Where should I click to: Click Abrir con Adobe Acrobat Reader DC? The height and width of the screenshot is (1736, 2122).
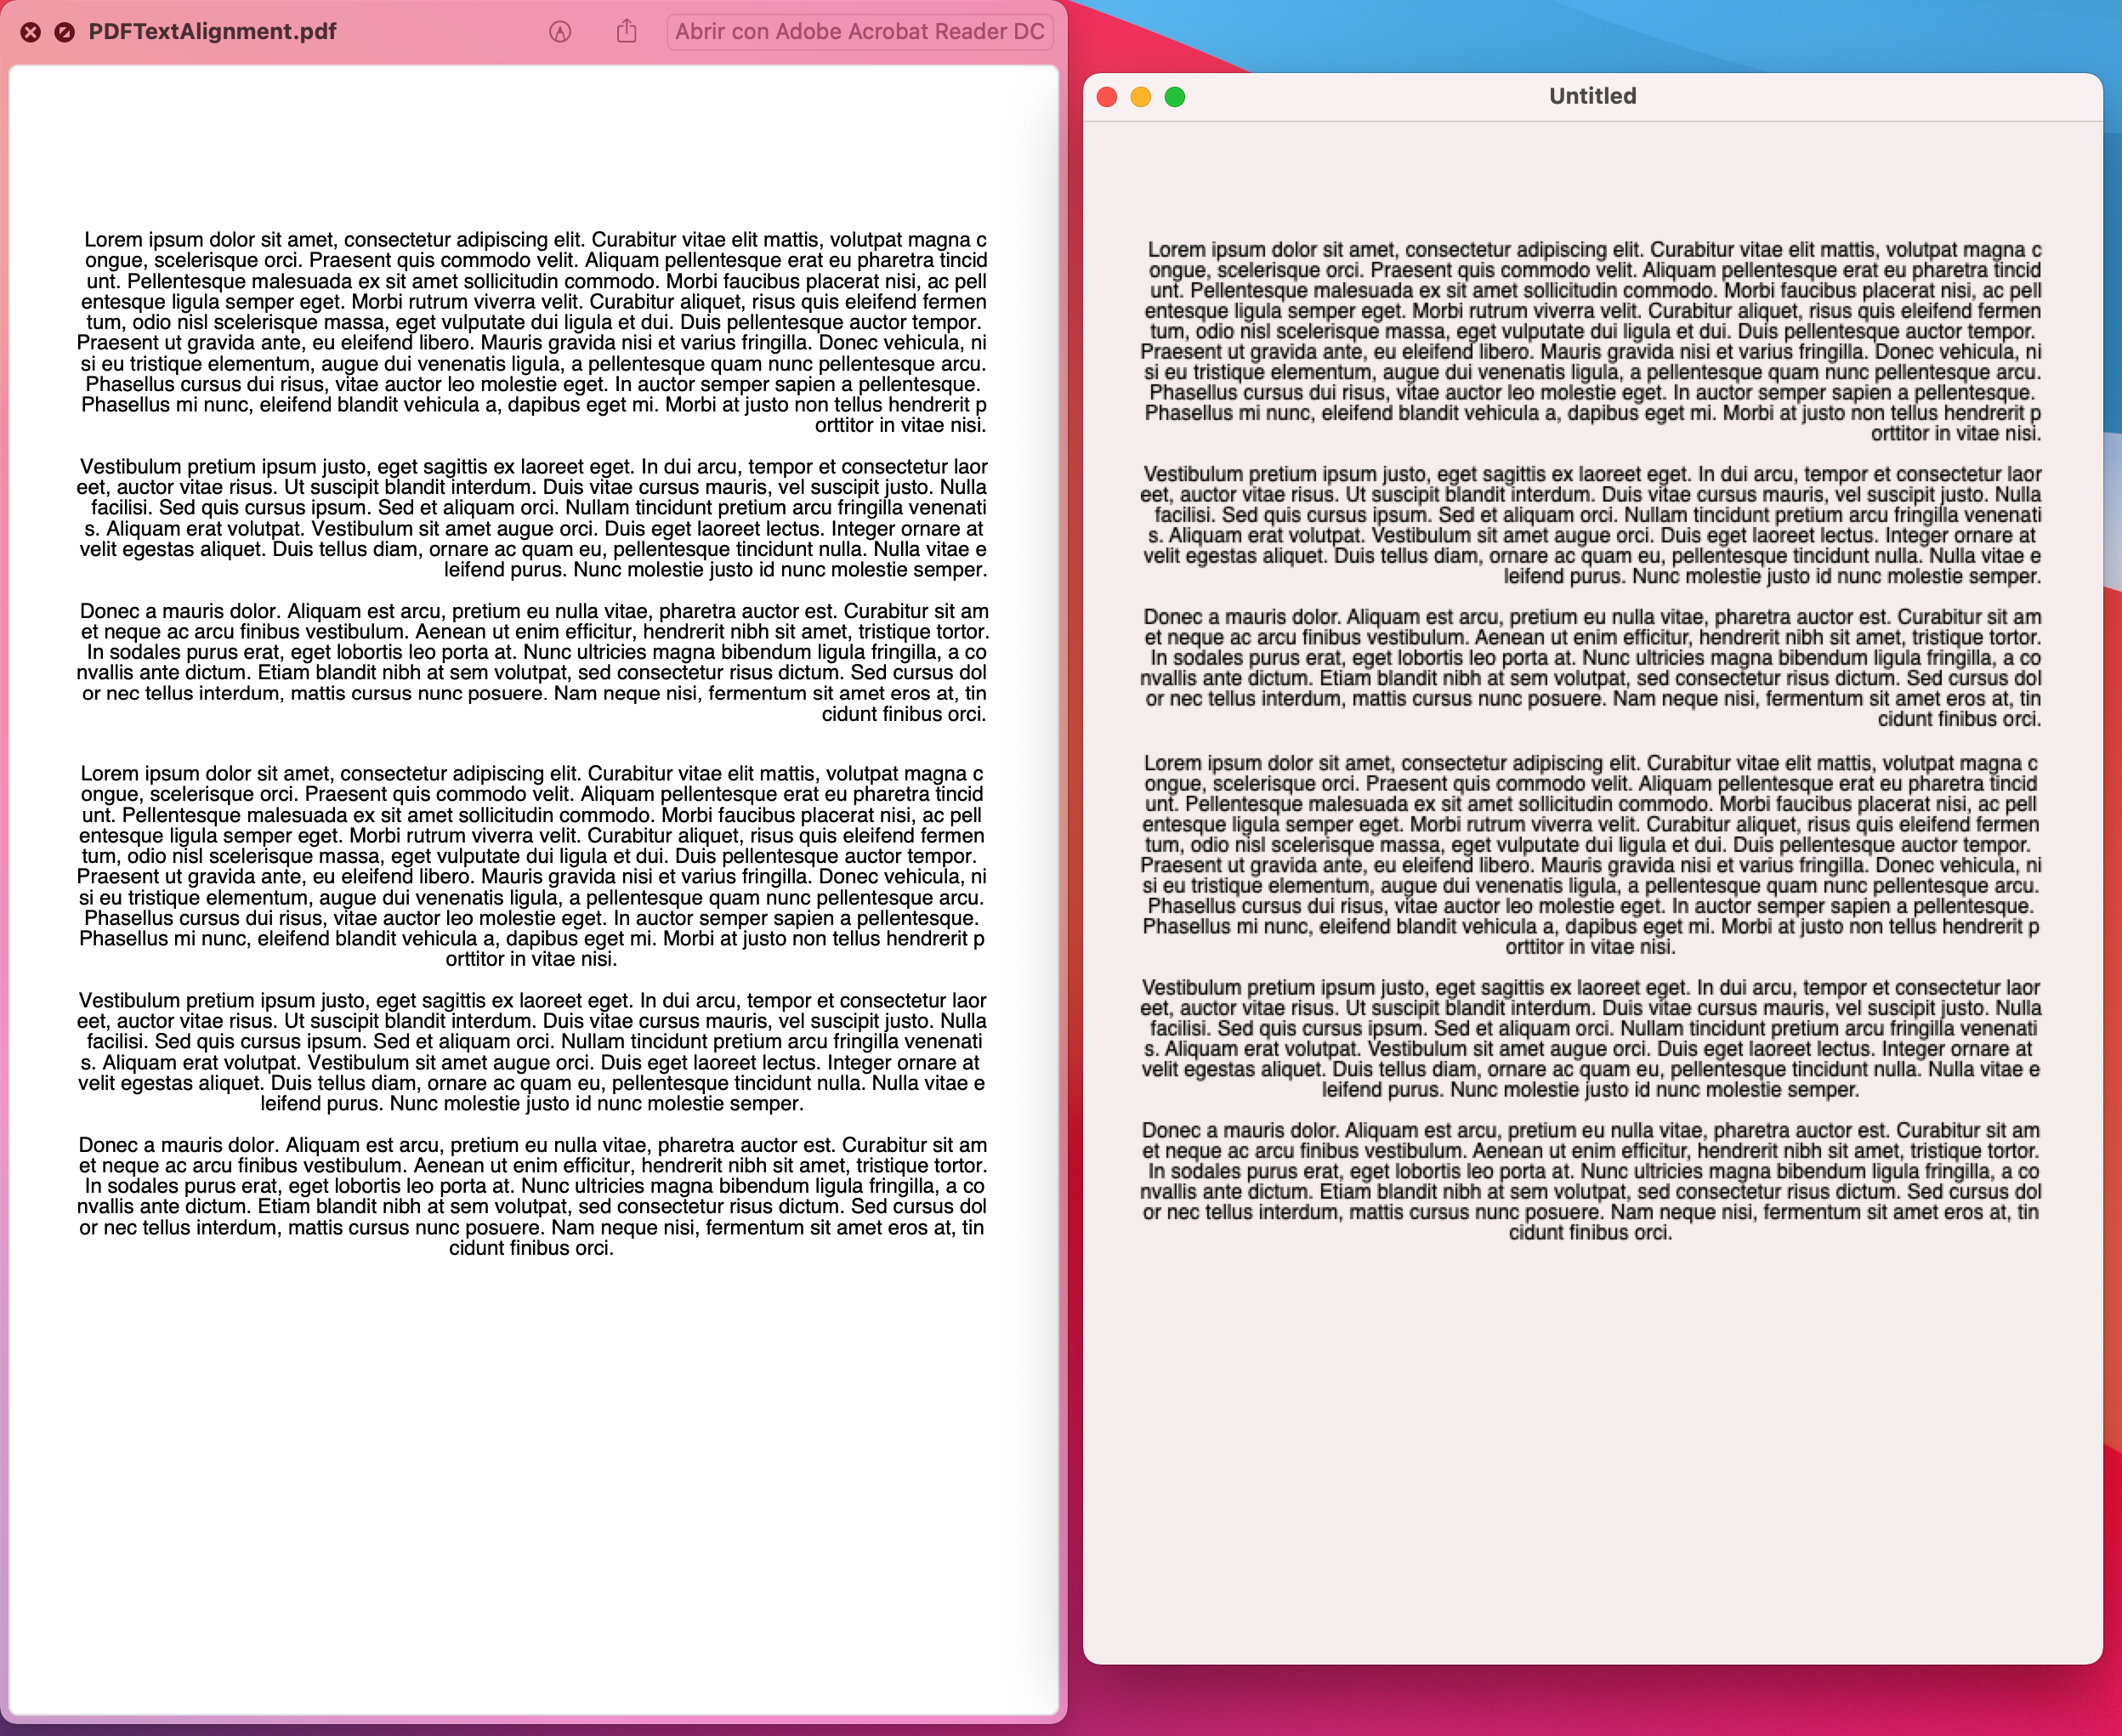click(x=859, y=32)
